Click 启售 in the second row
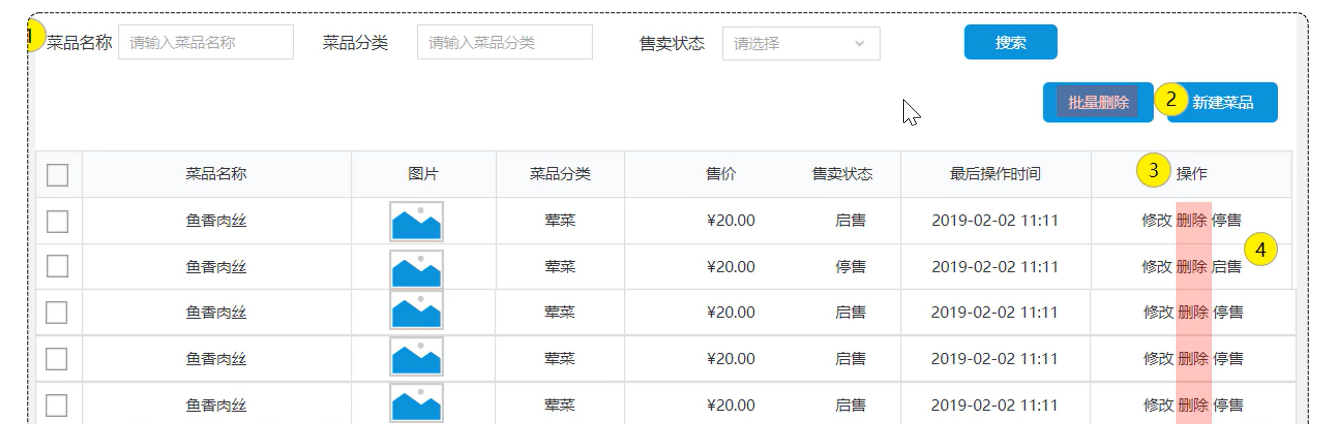 click(1227, 267)
